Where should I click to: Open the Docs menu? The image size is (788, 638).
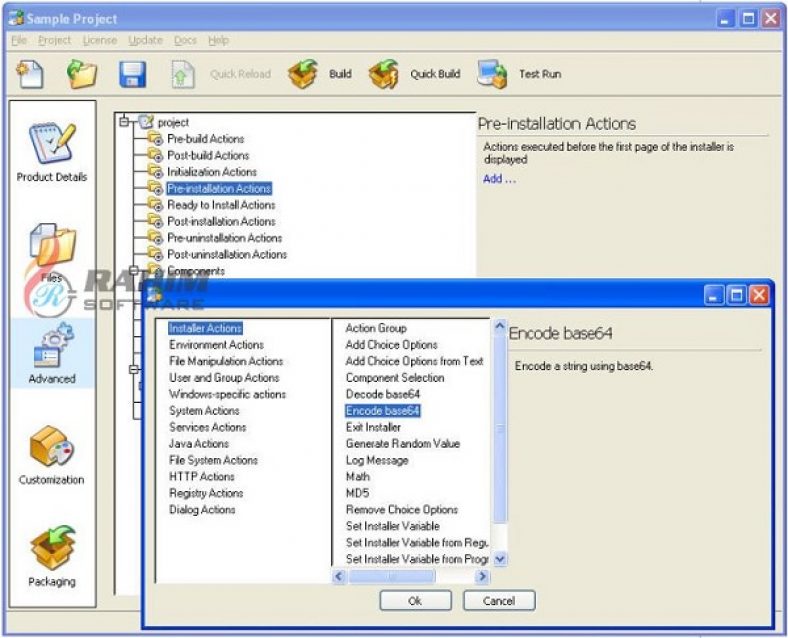(185, 40)
